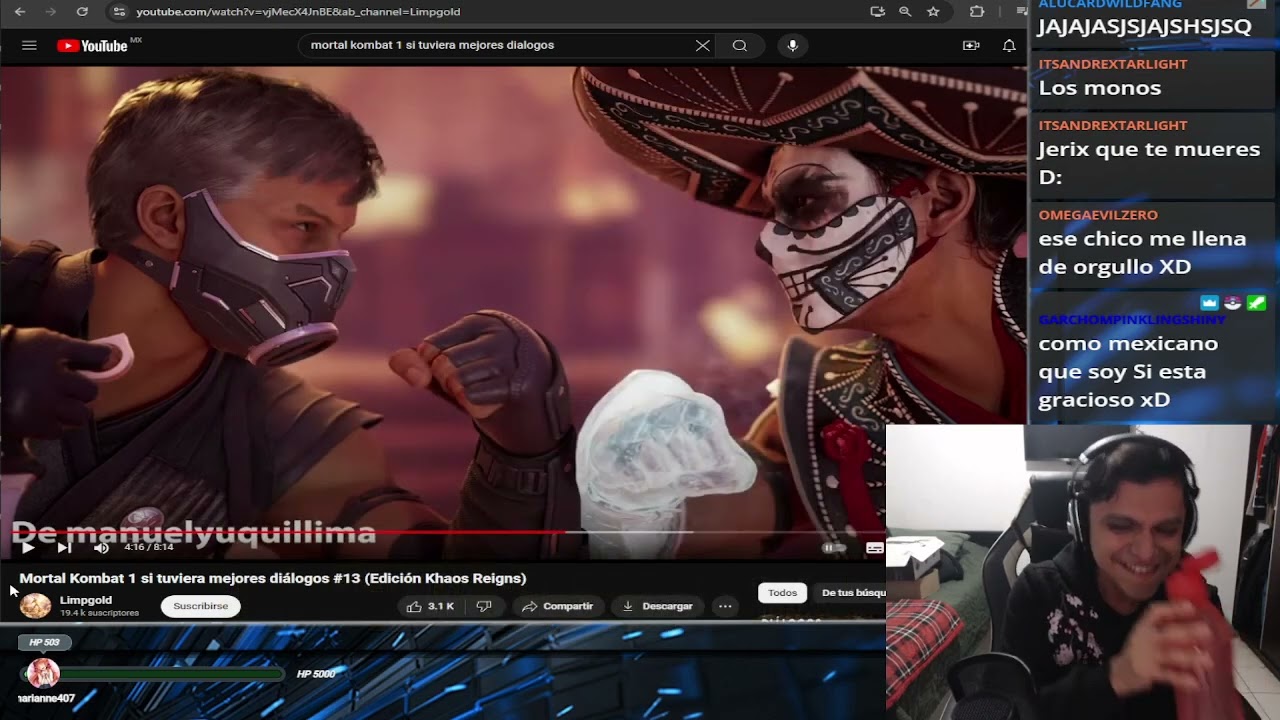Skip to next video button

tap(64, 547)
